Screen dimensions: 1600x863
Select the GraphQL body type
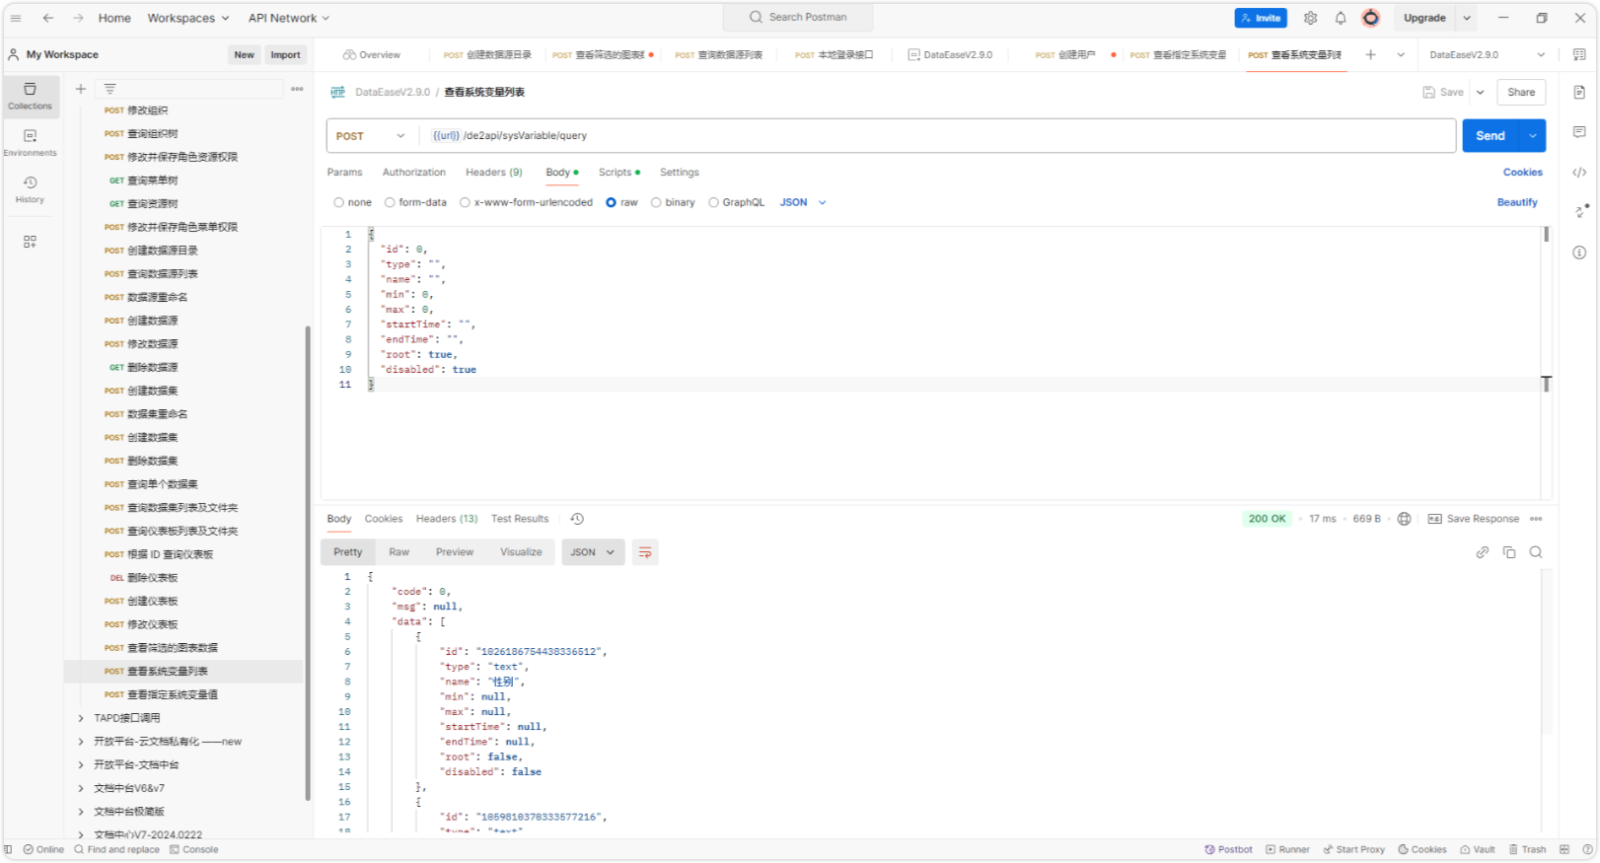point(736,202)
